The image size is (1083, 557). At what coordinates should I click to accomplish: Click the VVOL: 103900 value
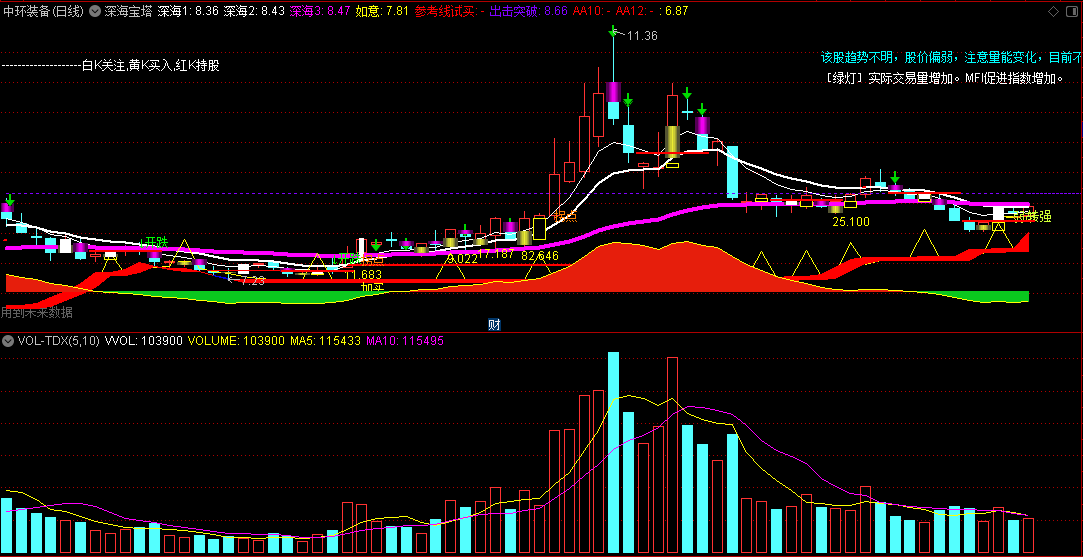click(144, 341)
